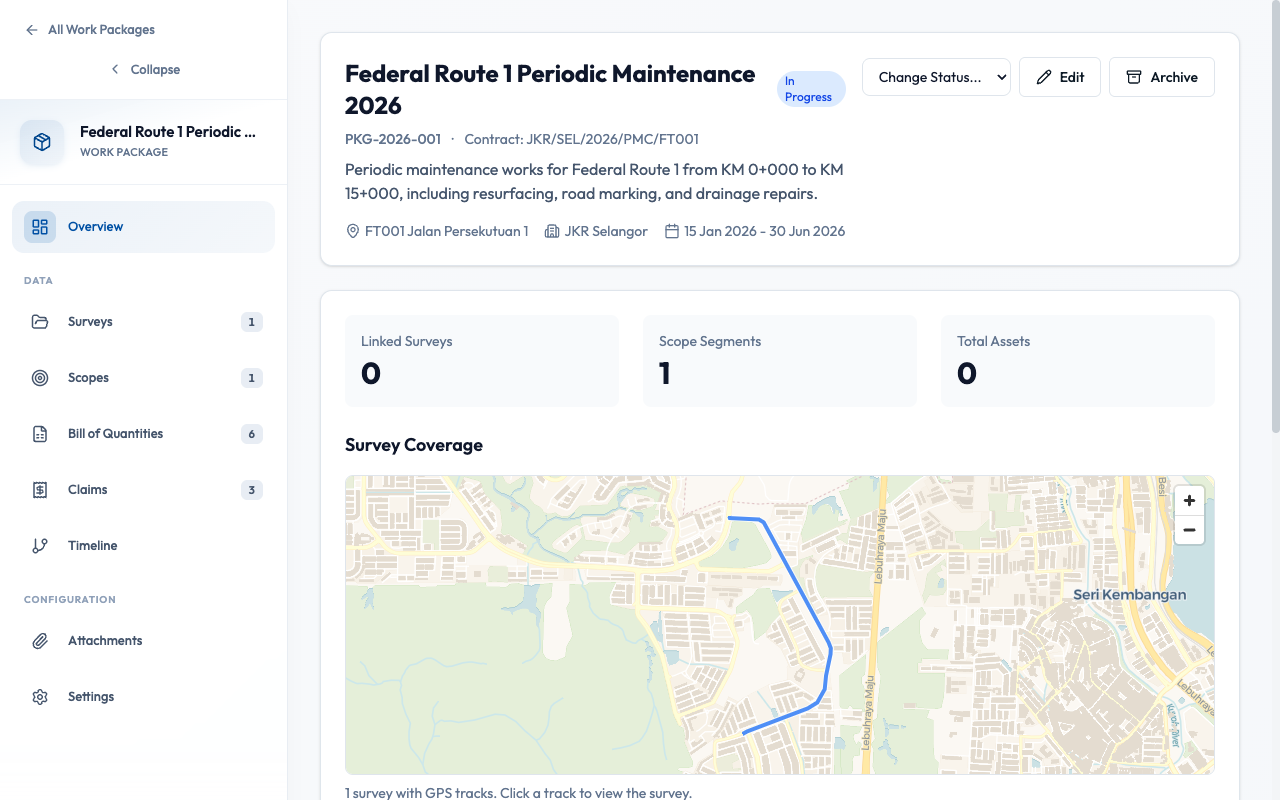Open Bill of Quantities via its document icon

[39, 433]
